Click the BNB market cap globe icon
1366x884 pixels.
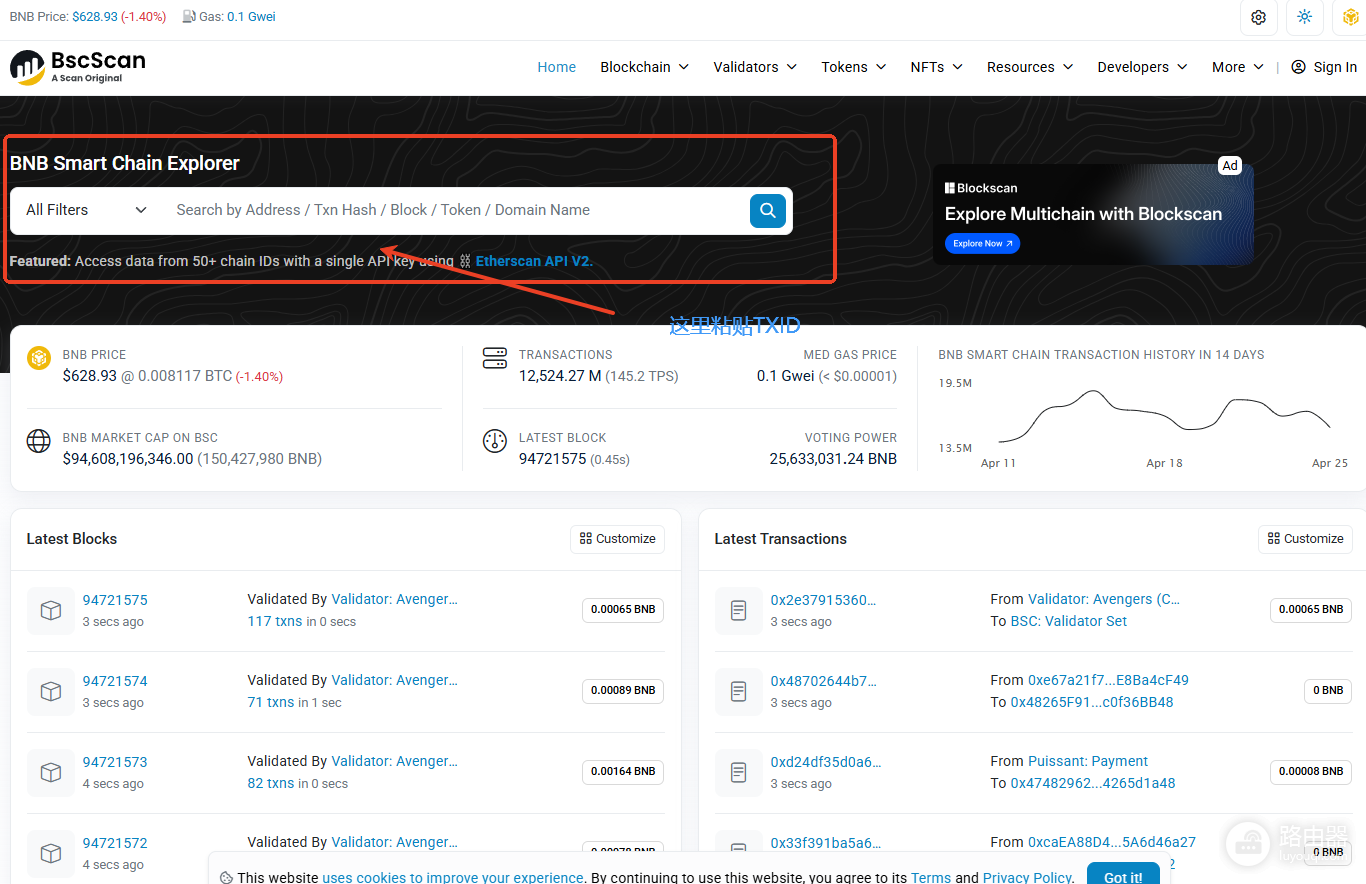tap(39, 441)
